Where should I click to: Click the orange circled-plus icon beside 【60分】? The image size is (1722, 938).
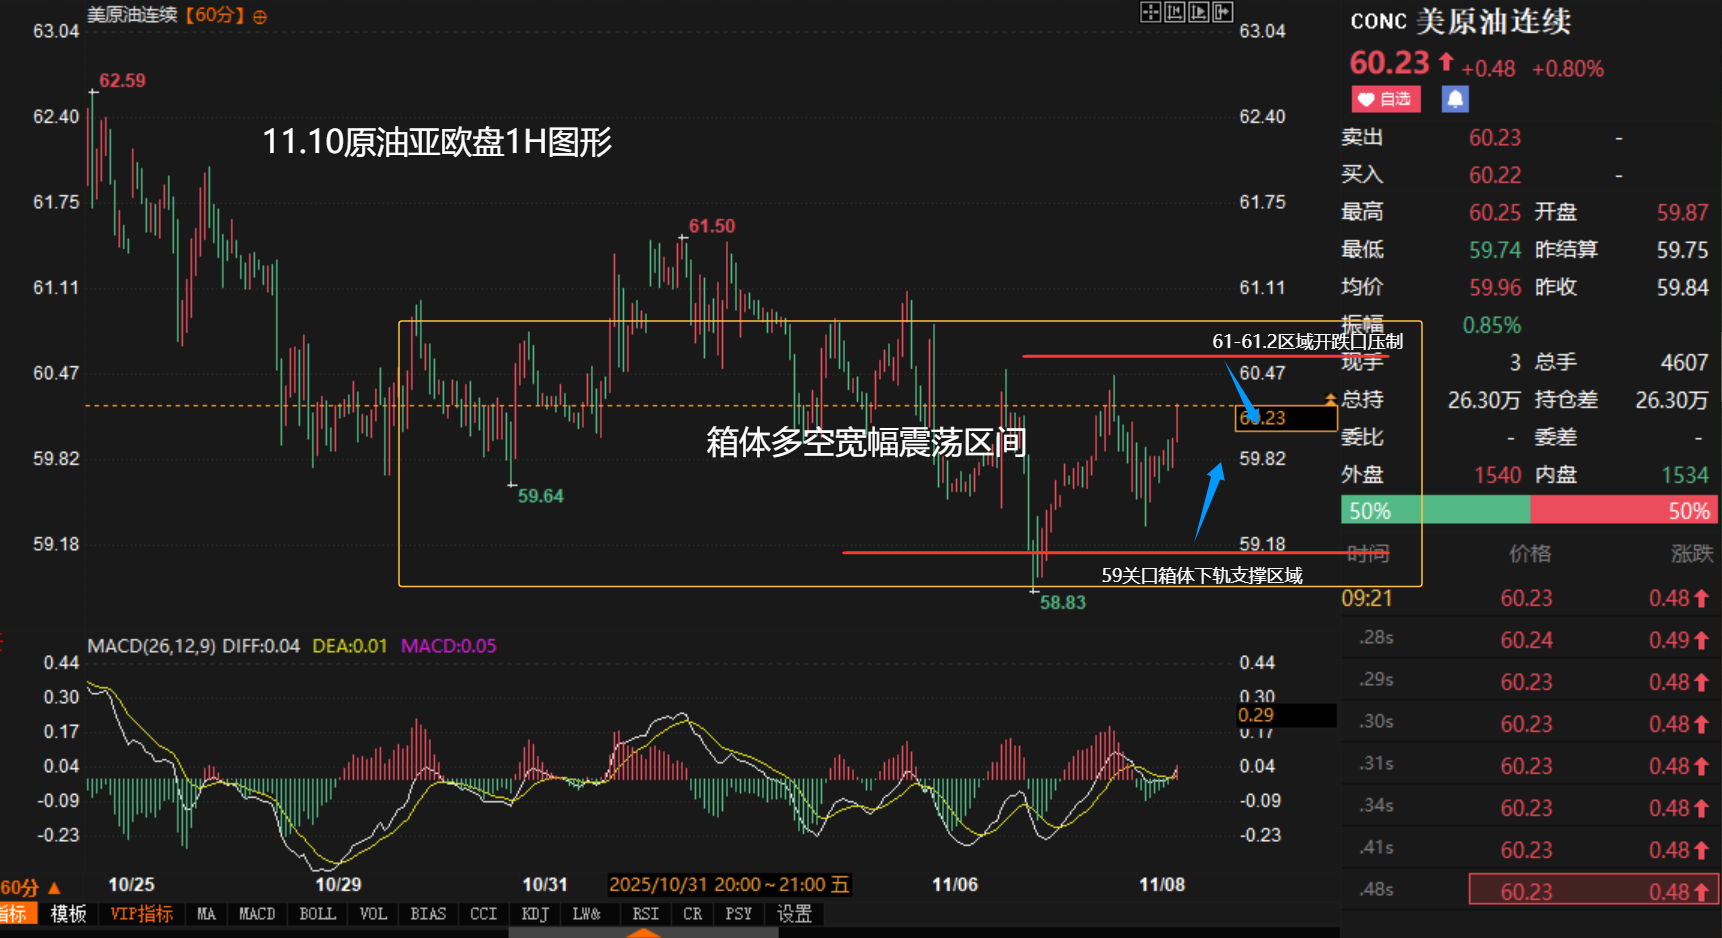click(260, 17)
